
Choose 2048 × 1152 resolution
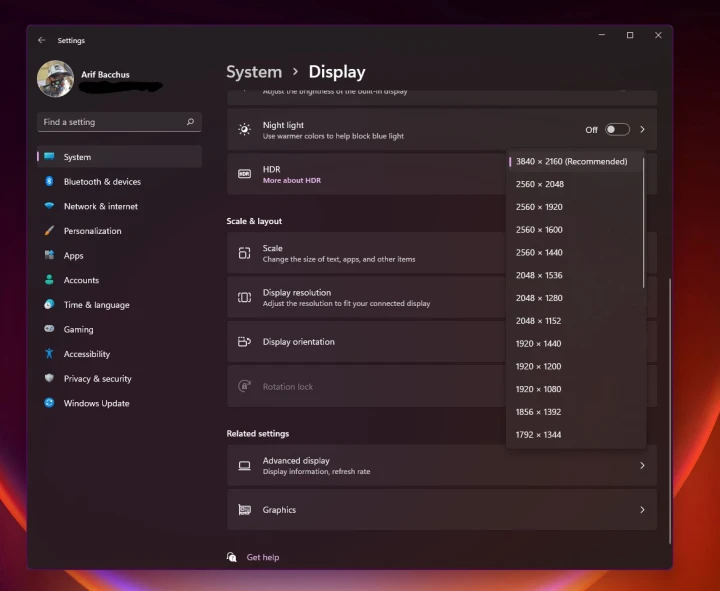click(x=575, y=321)
